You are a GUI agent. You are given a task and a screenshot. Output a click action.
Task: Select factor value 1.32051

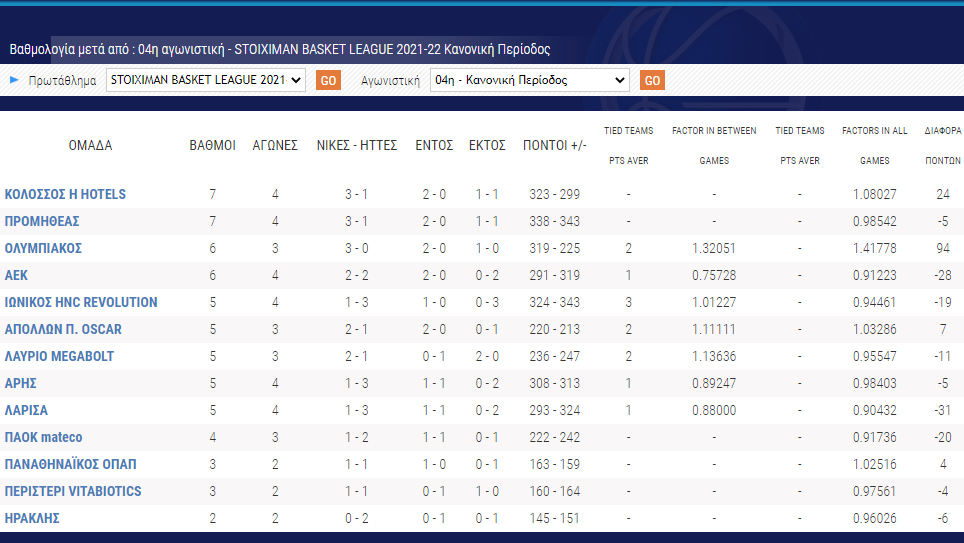pos(714,248)
